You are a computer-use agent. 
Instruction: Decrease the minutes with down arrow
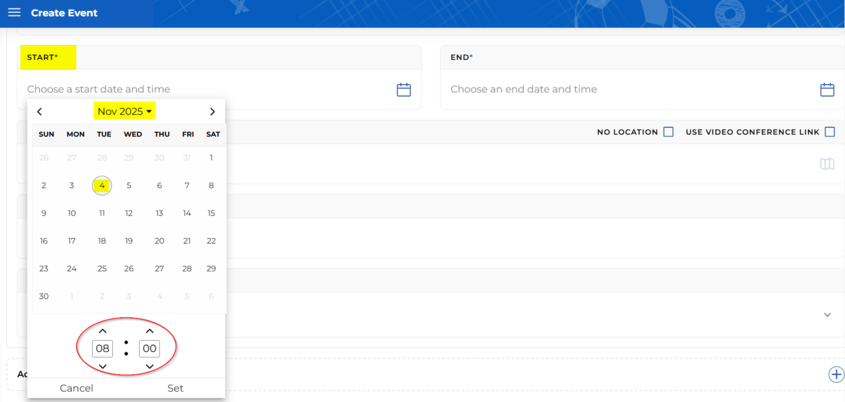[x=149, y=367]
